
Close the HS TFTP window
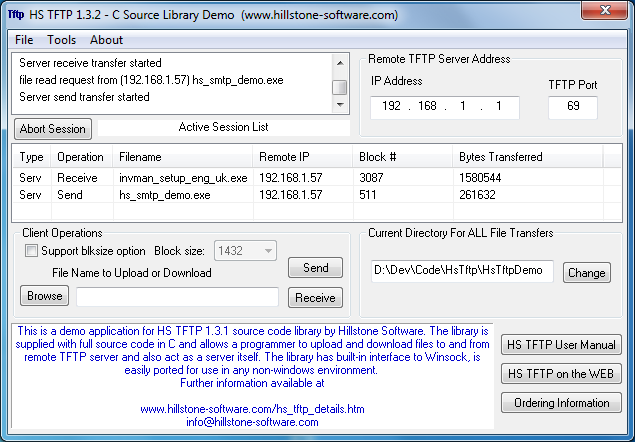click(x=605, y=10)
